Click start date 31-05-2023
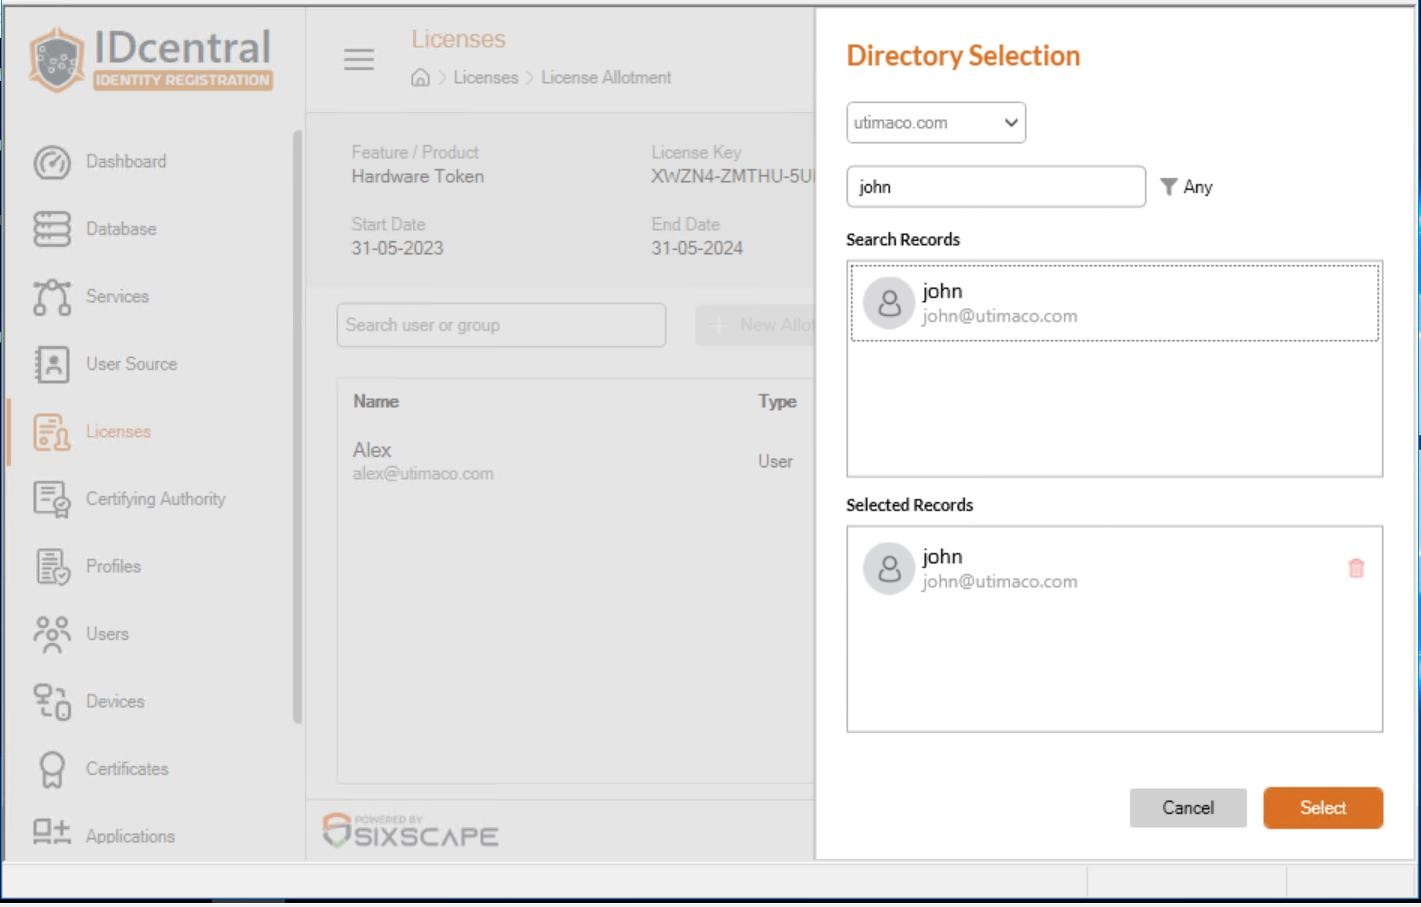This screenshot has width=1421, height=907. coord(397,249)
